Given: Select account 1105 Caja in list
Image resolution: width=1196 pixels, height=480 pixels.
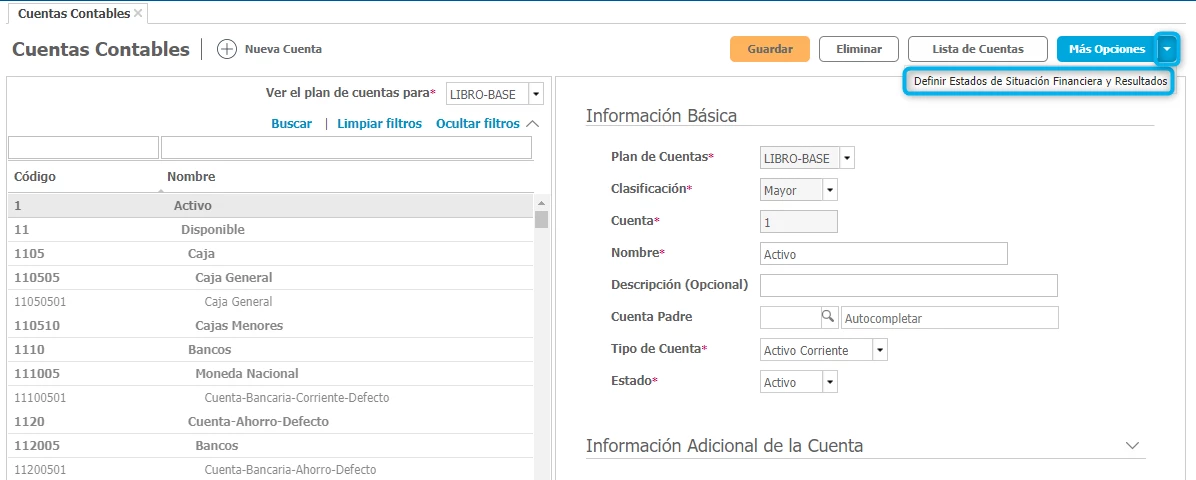Looking at the screenshot, I should (x=200, y=253).
